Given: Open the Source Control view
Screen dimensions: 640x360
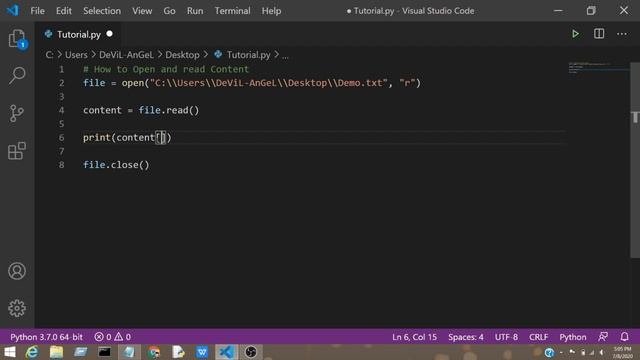Looking at the screenshot, I should pyautogui.click(x=17, y=113).
